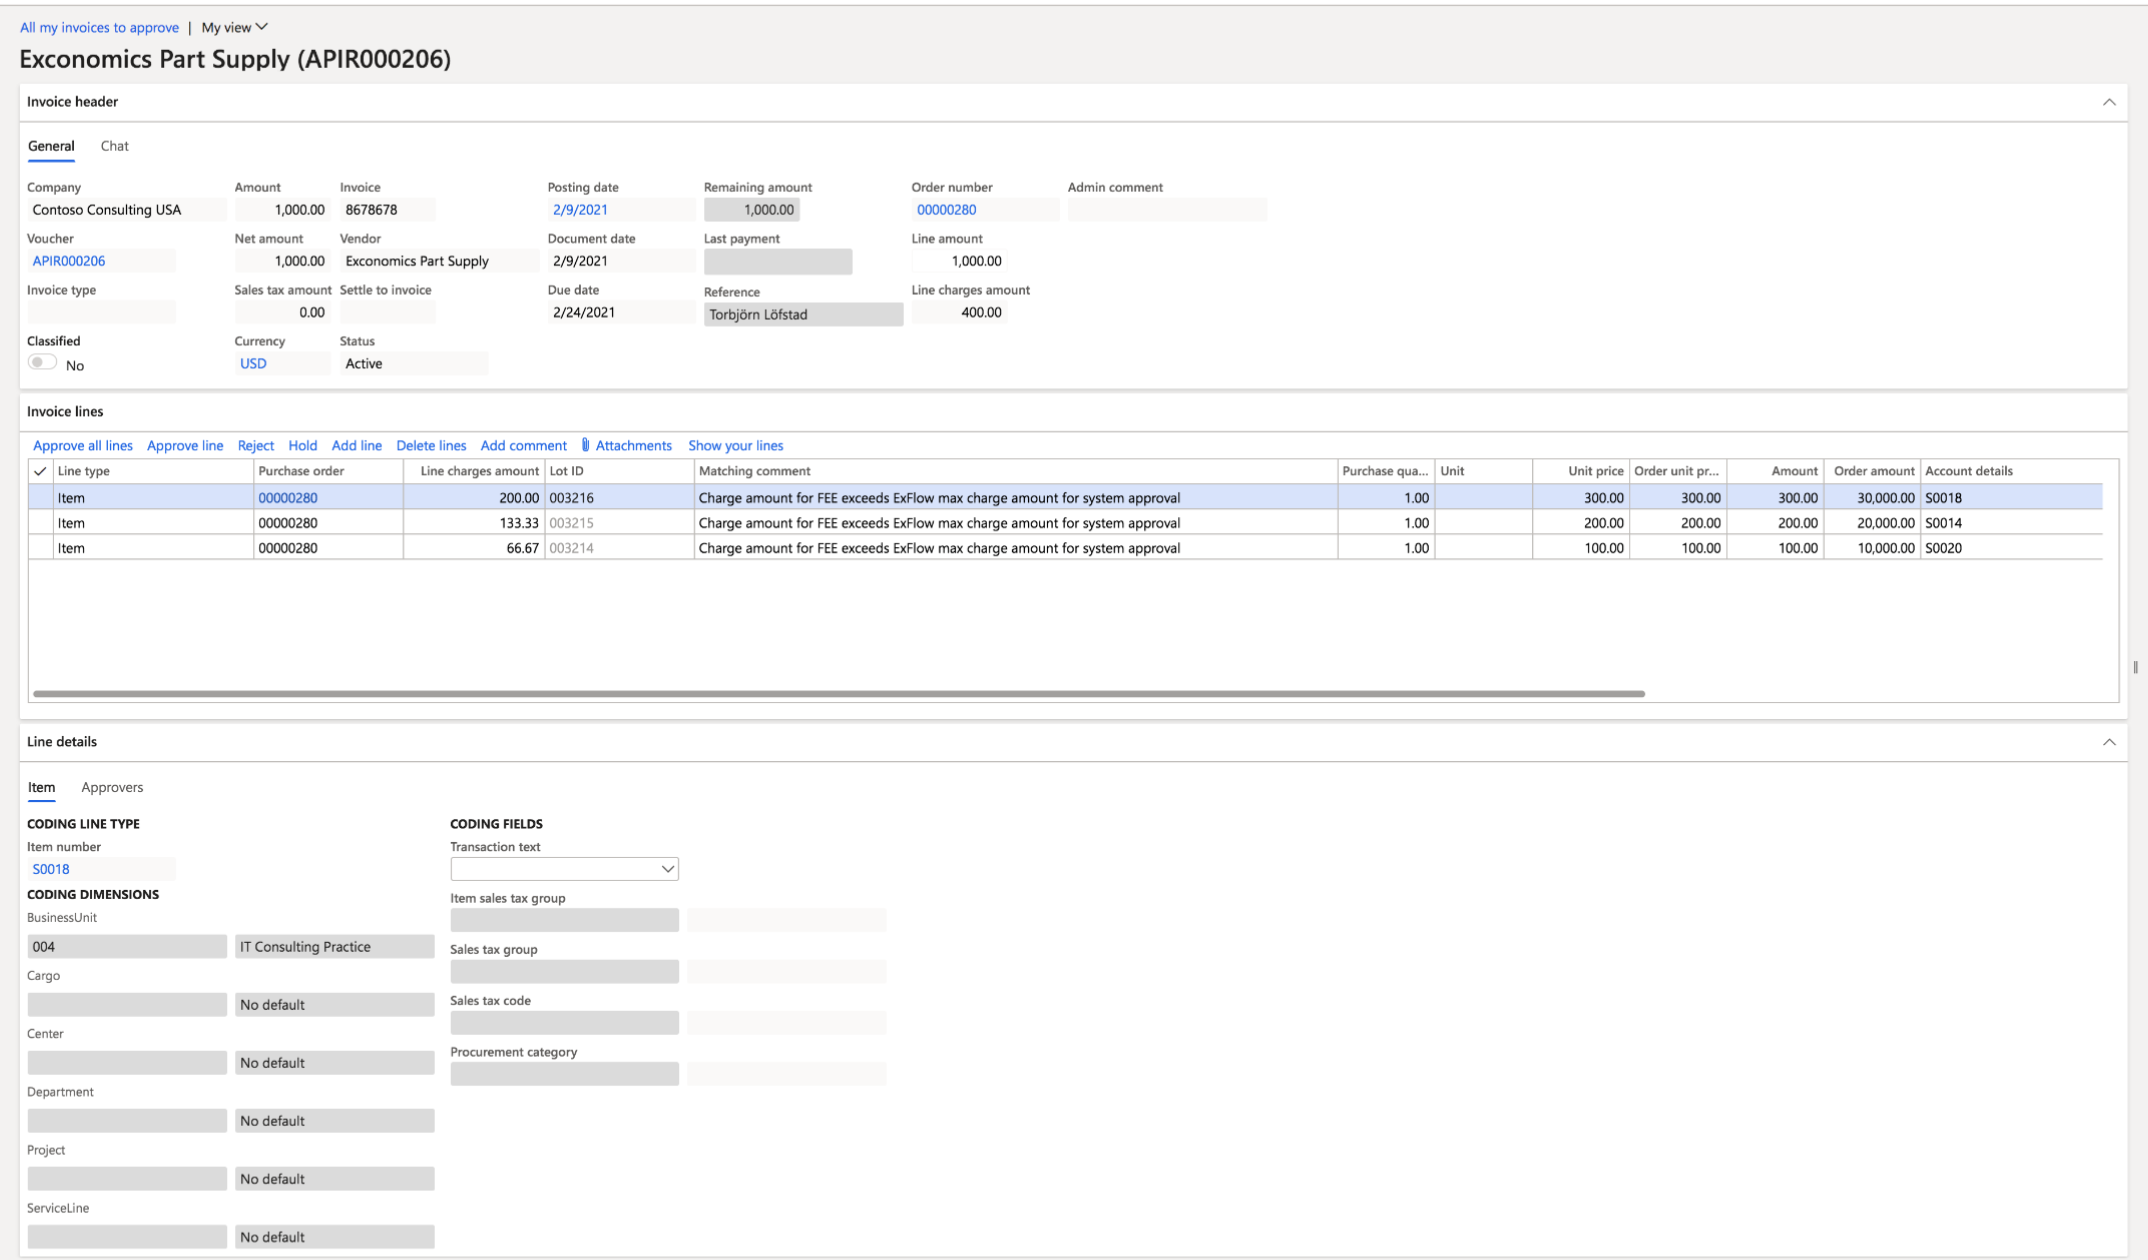Click the Admin comment field
The height and width of the screenshot is (1260, 2148).
pyautogui.click(x=1167, y=210)
